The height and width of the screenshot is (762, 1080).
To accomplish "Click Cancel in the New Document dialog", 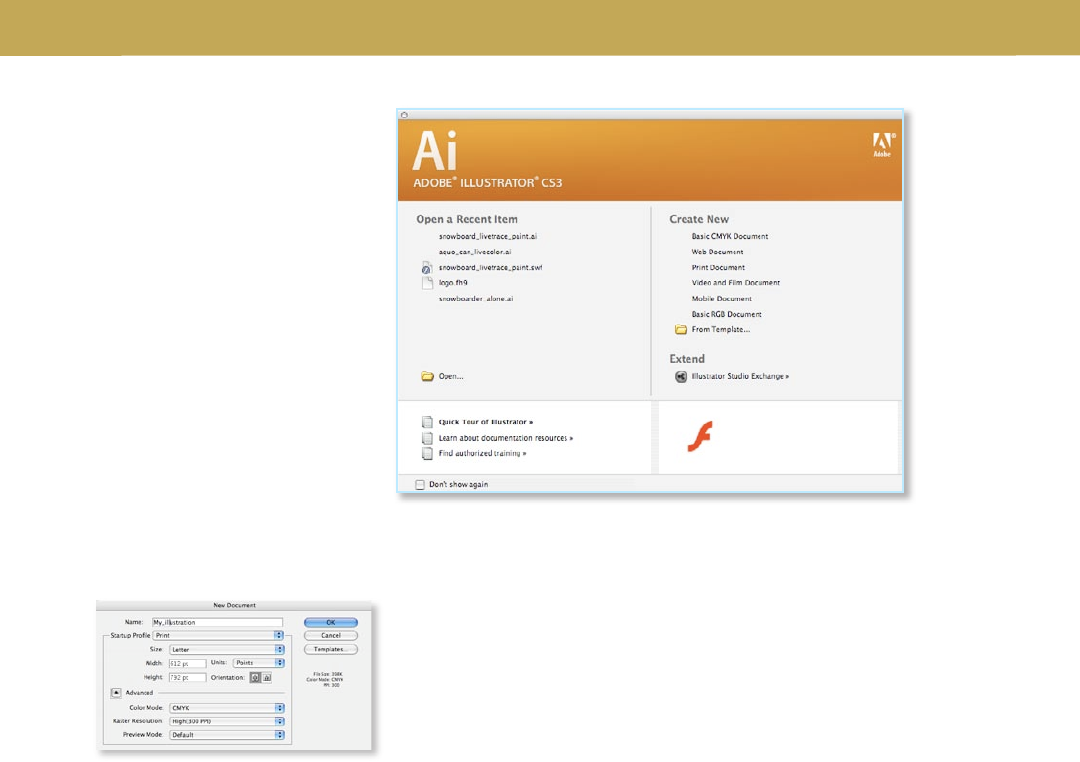I will tap(331, 635).
